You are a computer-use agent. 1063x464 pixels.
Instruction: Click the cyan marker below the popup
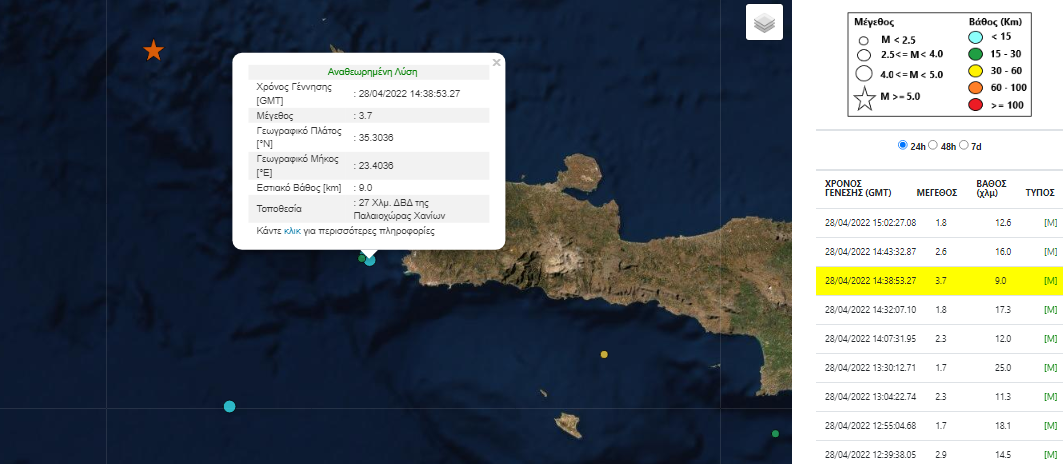(370, 260)
